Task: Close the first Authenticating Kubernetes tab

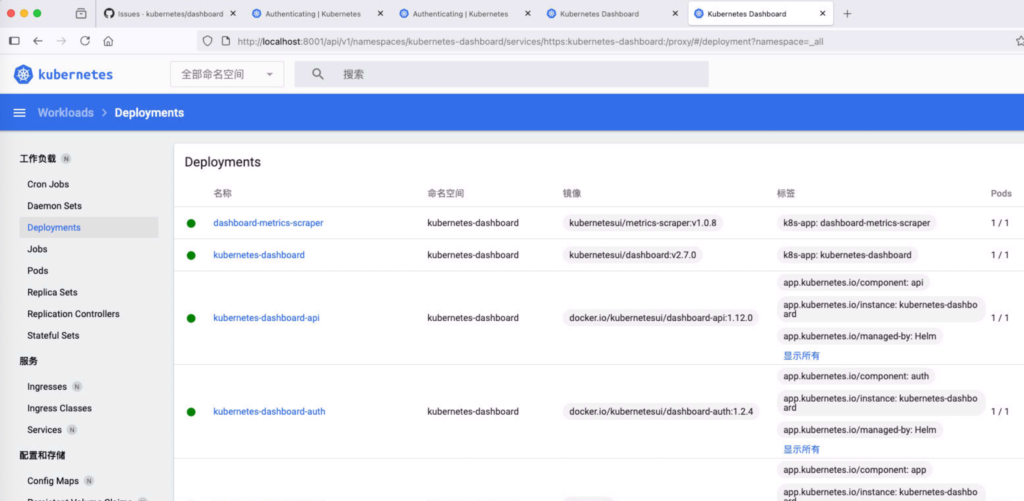Action: tap(380, 13)
